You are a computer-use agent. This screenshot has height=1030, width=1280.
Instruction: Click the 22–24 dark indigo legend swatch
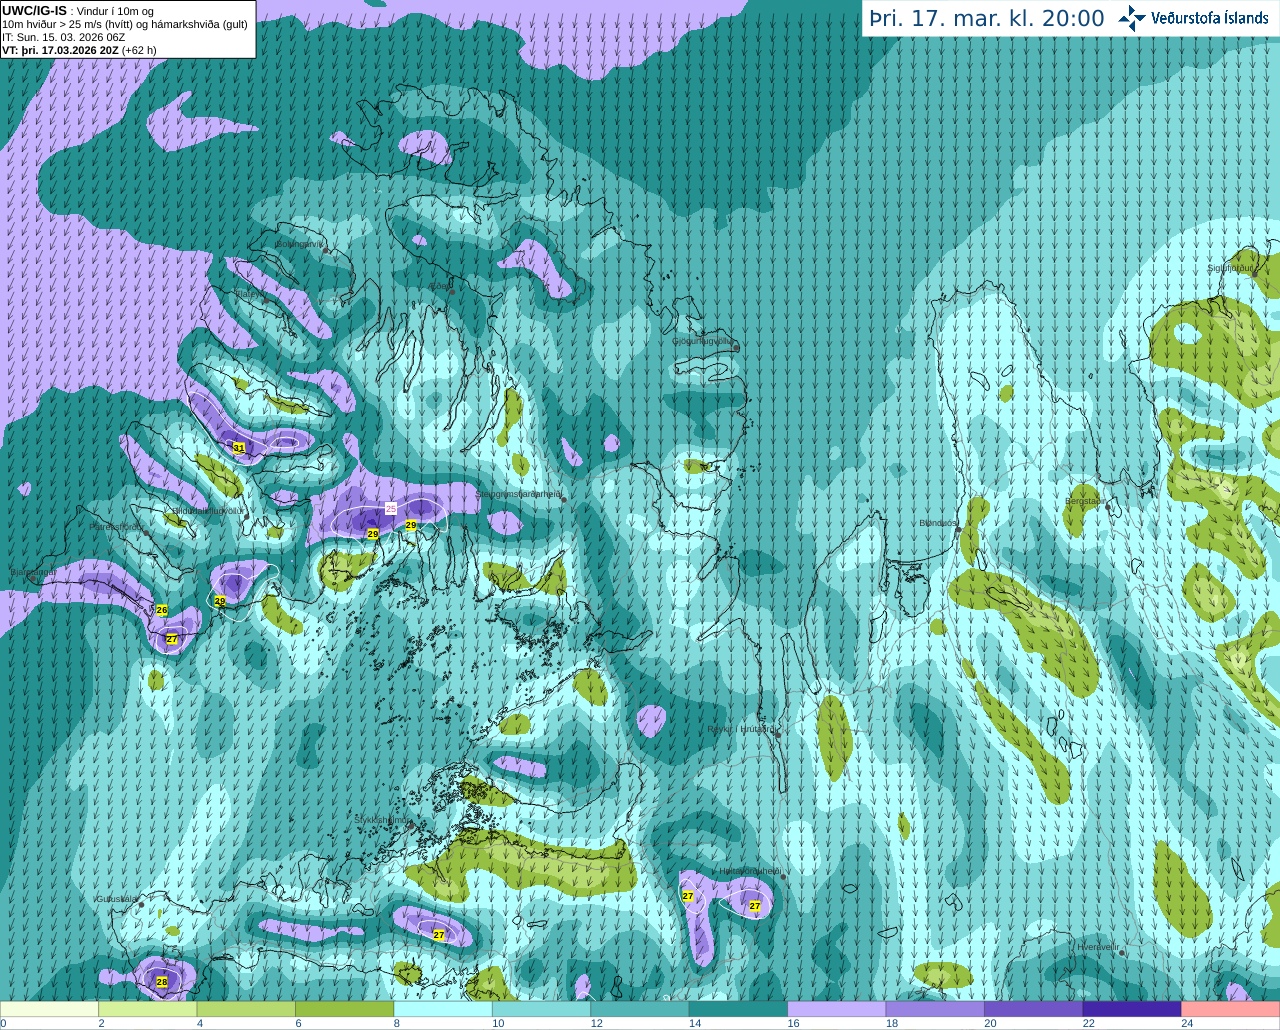pos(1132,1008)
